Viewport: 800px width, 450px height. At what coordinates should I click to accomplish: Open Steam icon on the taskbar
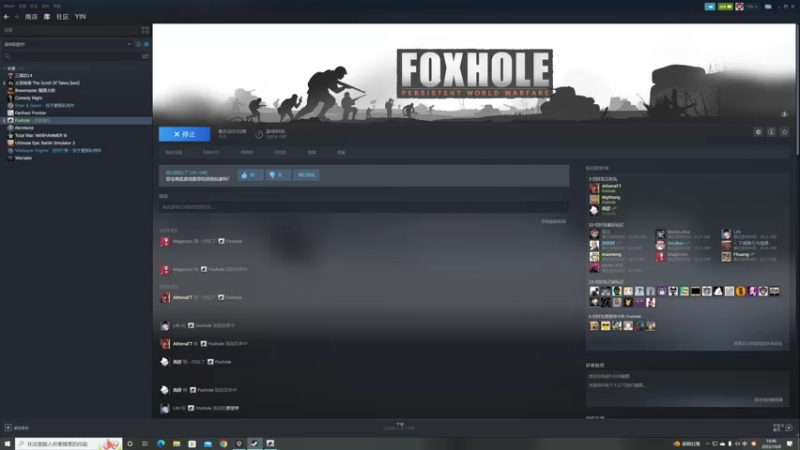(x=255, y=444)
